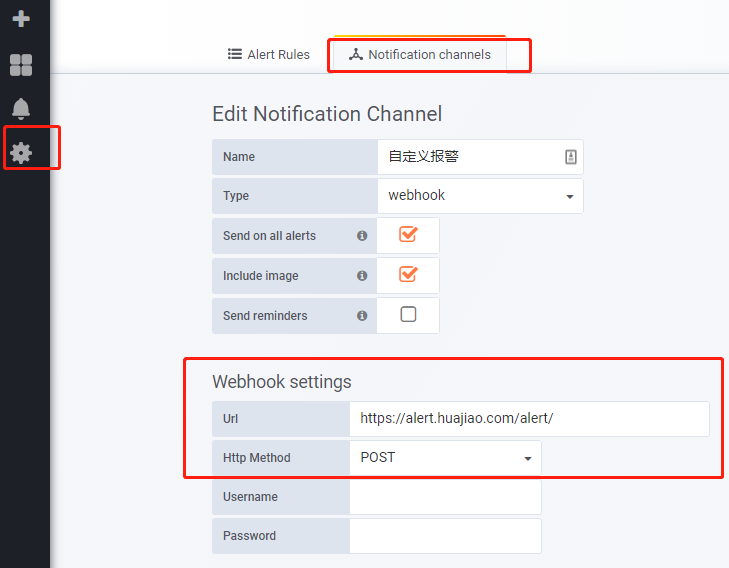
Task: Open the Dashboards grid icon in sidebar
Action: click(21, 65)
